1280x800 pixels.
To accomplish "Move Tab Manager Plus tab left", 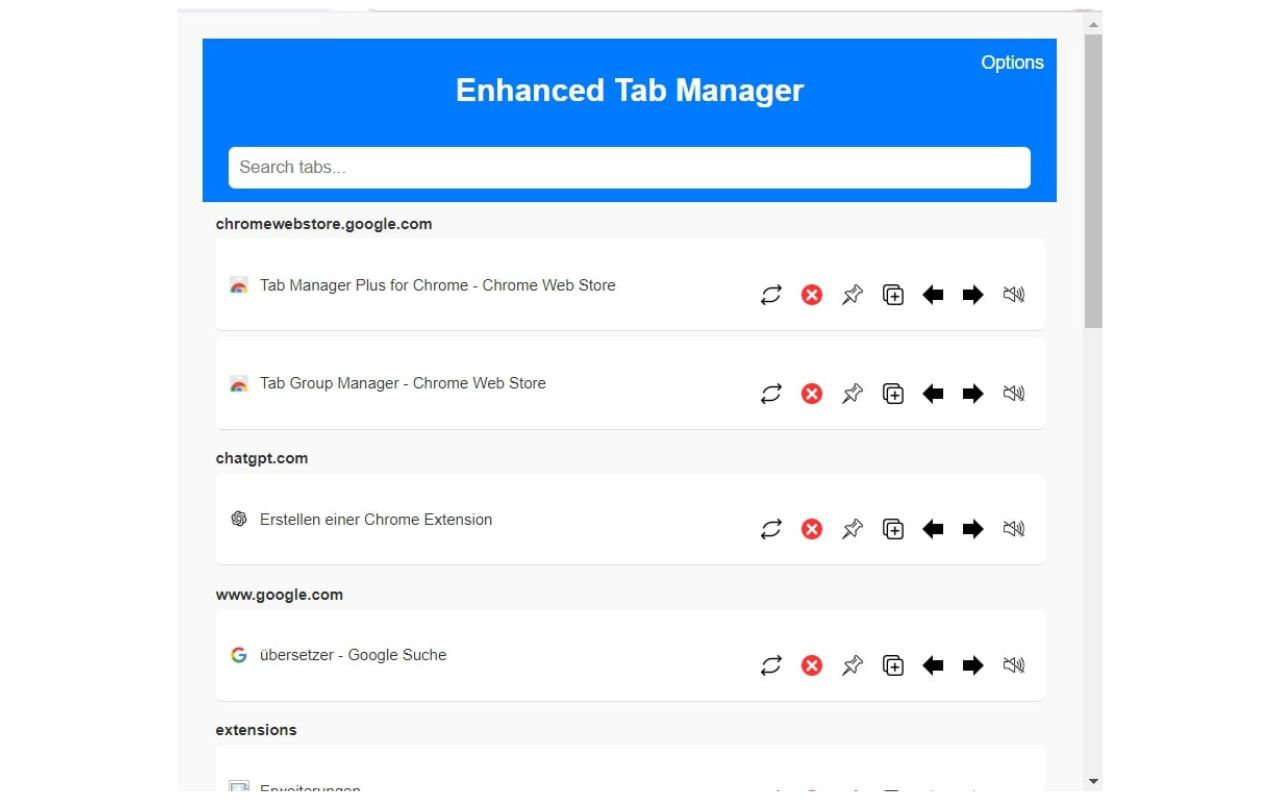I will click(933, 295).
